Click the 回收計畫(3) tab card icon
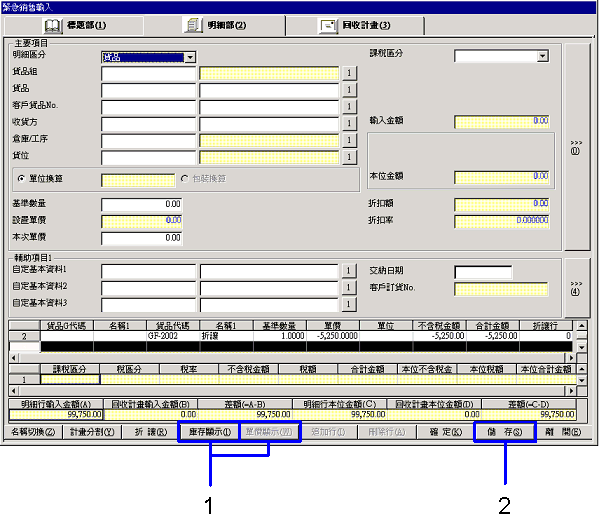Viewport: 599px width, 521px height. click(328, 26)
